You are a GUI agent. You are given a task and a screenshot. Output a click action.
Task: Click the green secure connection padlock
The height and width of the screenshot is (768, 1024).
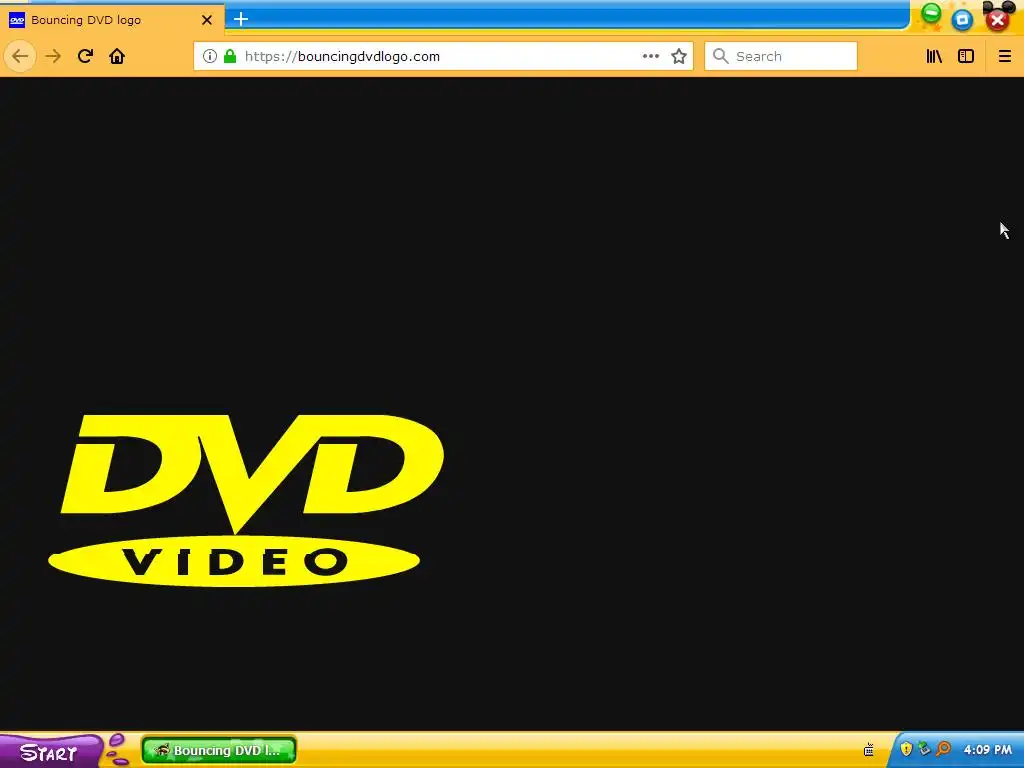(x=230, y=56)
